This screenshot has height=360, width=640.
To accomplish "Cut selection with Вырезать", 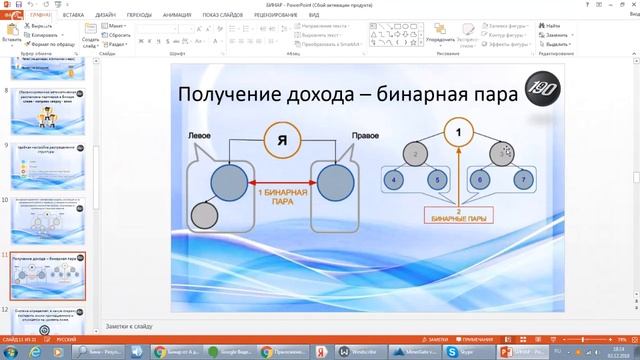I will pyautogui.click(x=38, y=26).
